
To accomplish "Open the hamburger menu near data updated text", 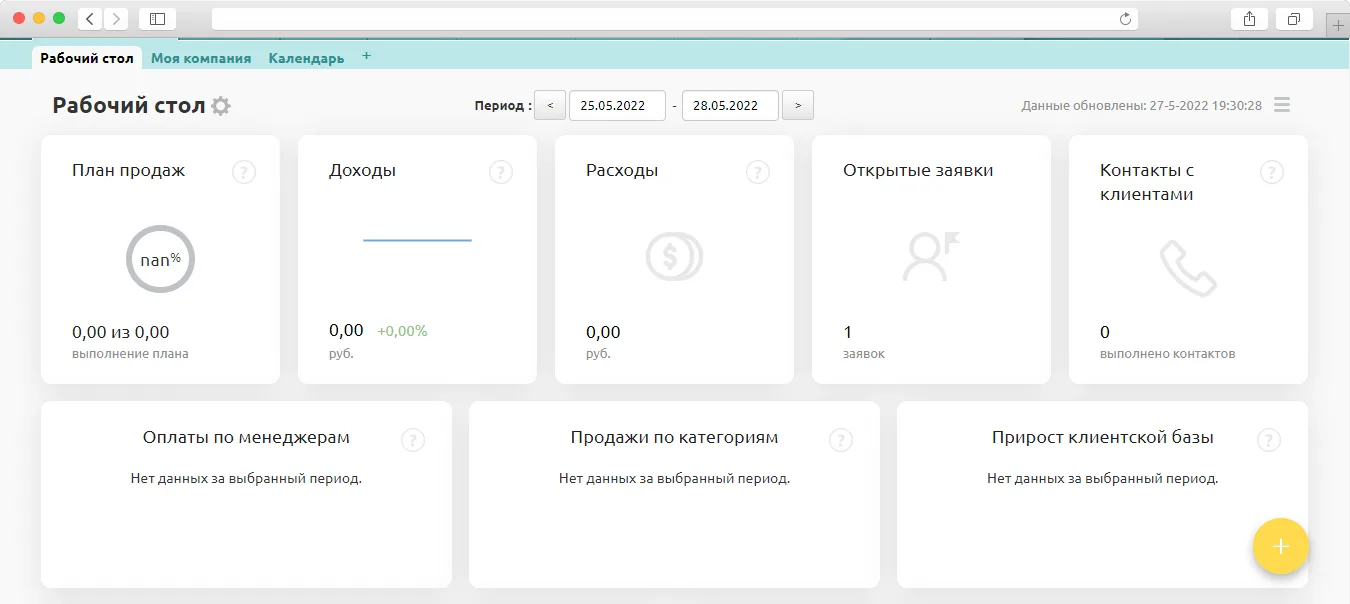I will coord(1282,105).
